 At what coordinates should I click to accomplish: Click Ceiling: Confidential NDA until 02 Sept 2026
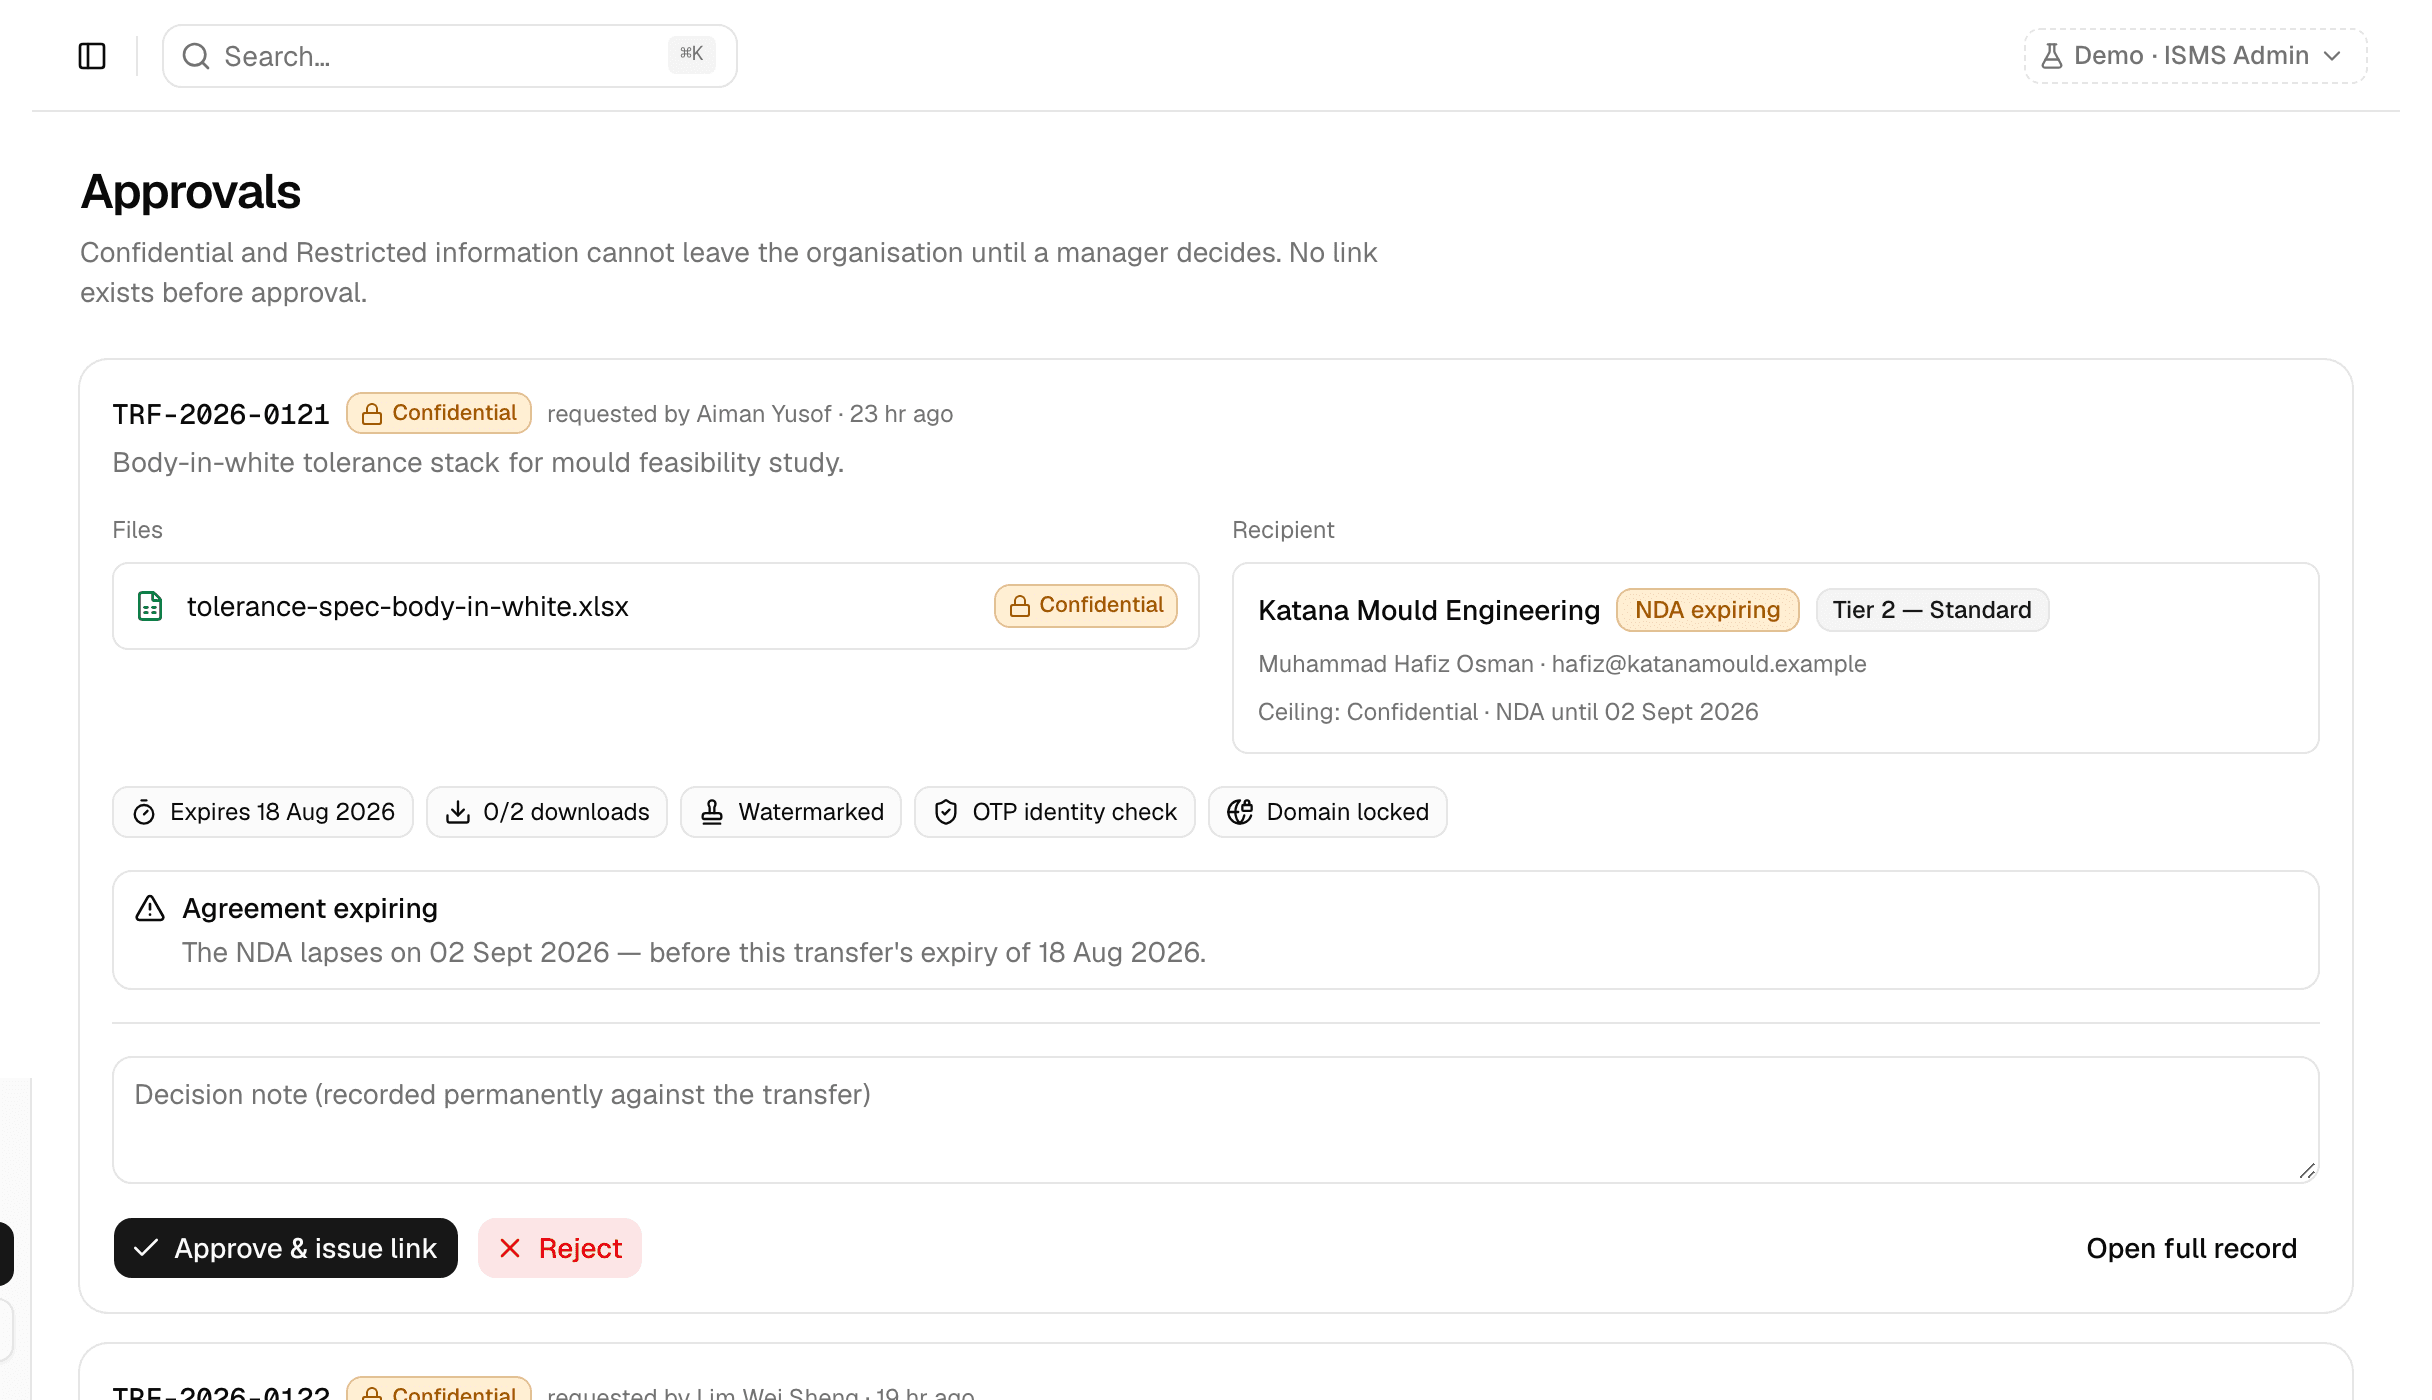[1508, 712]
